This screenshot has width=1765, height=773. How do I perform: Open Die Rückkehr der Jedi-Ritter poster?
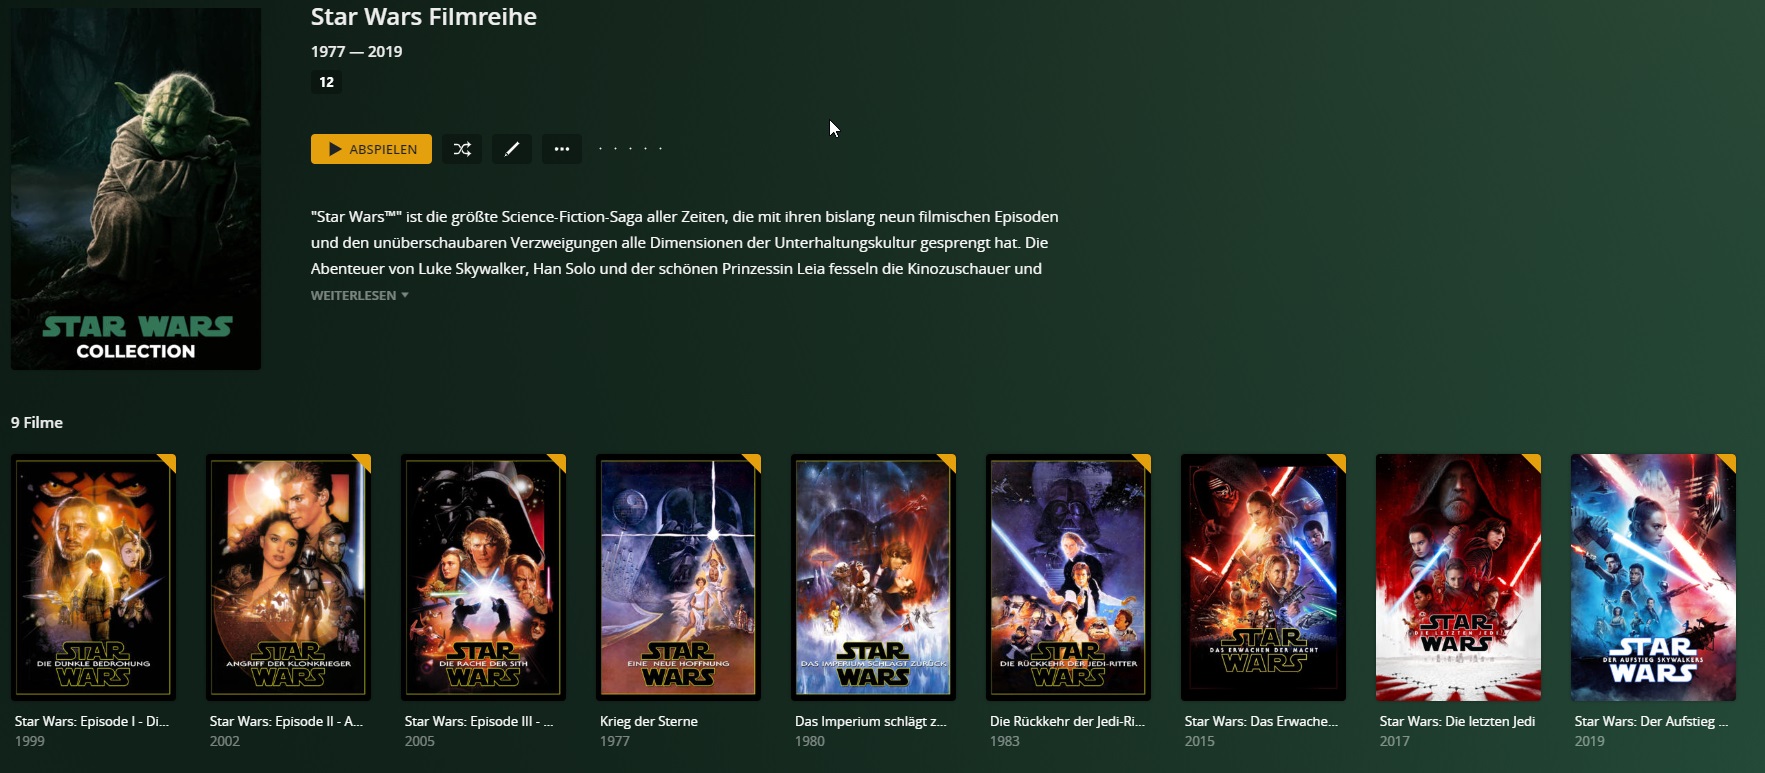[x=1068, y=577]
